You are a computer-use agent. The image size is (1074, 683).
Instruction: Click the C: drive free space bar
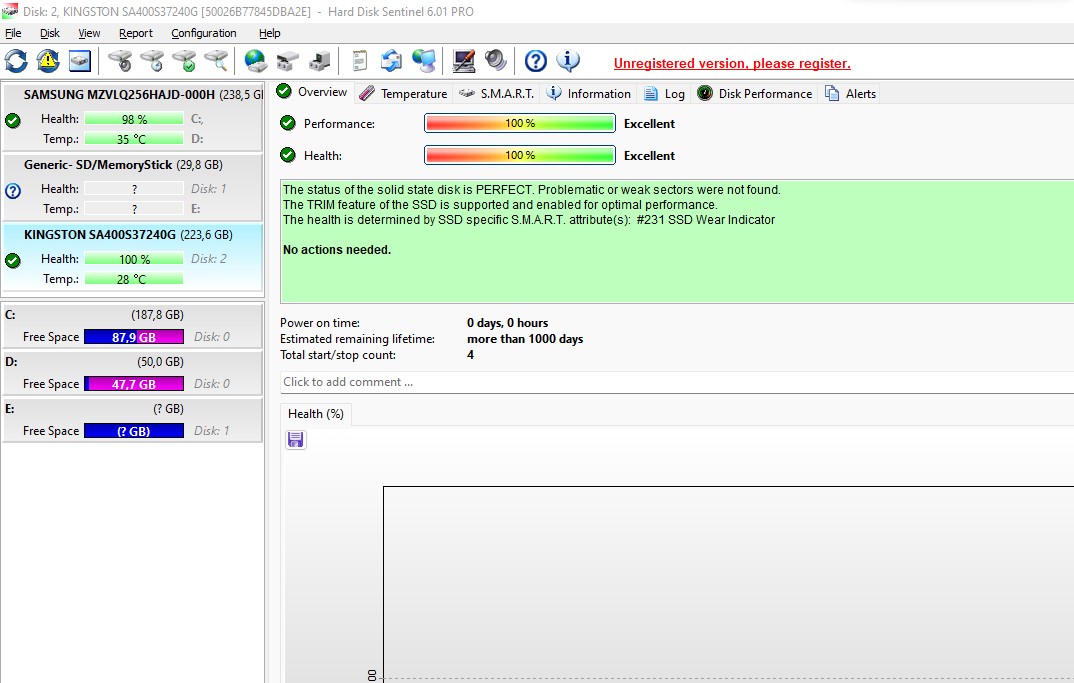pyautogui.click(x=133, y=337)
